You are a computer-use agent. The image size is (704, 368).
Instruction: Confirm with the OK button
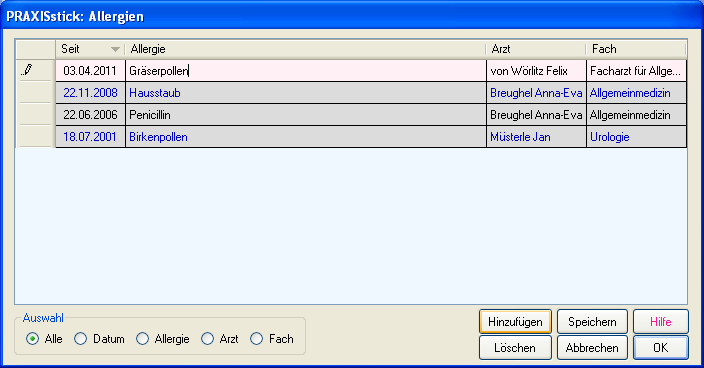660,348
